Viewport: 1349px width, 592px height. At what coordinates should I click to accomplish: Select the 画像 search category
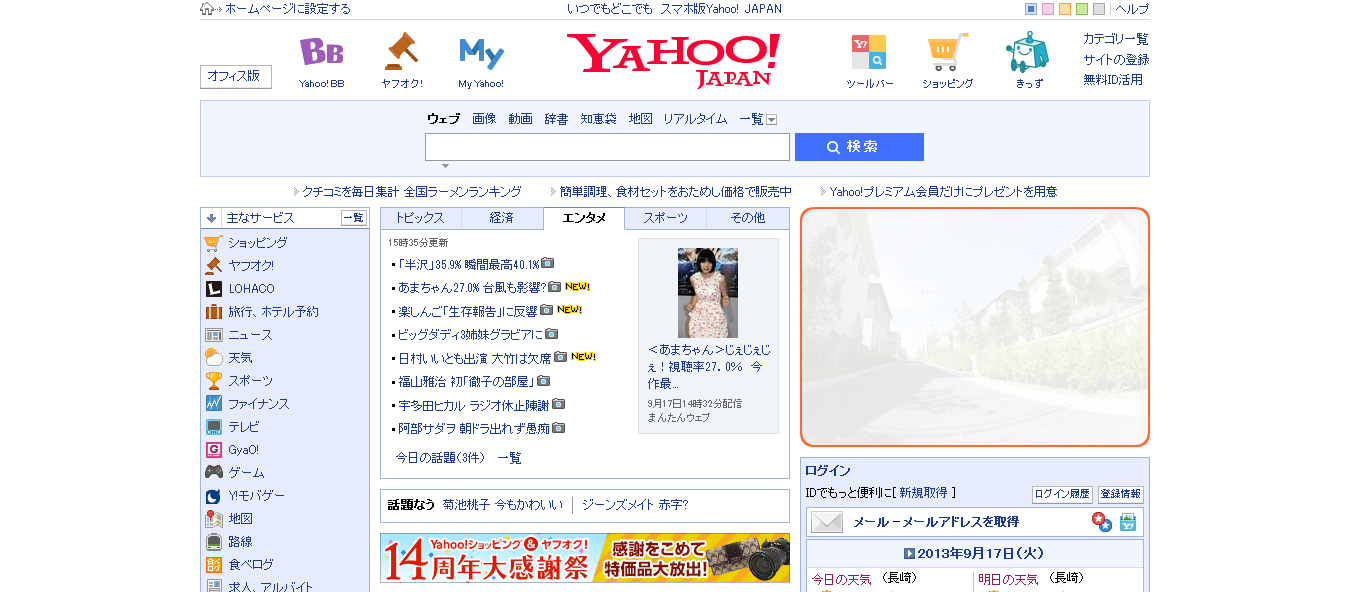(x=484, y=119)
